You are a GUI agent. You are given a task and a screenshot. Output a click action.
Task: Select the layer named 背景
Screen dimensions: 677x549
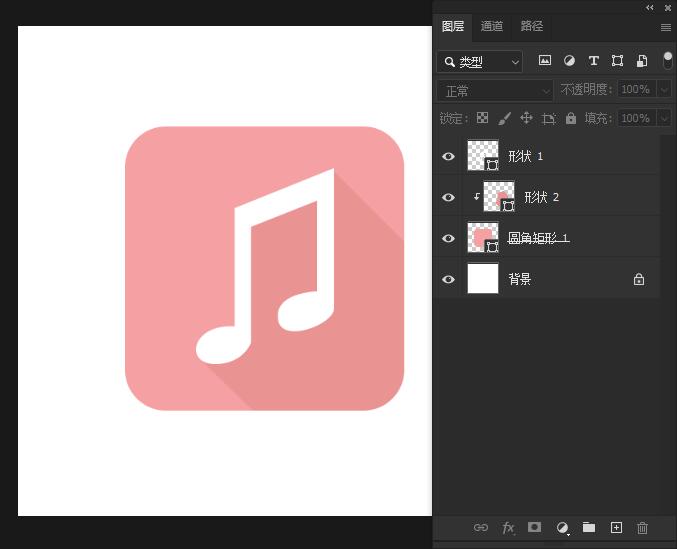point(519,279)
